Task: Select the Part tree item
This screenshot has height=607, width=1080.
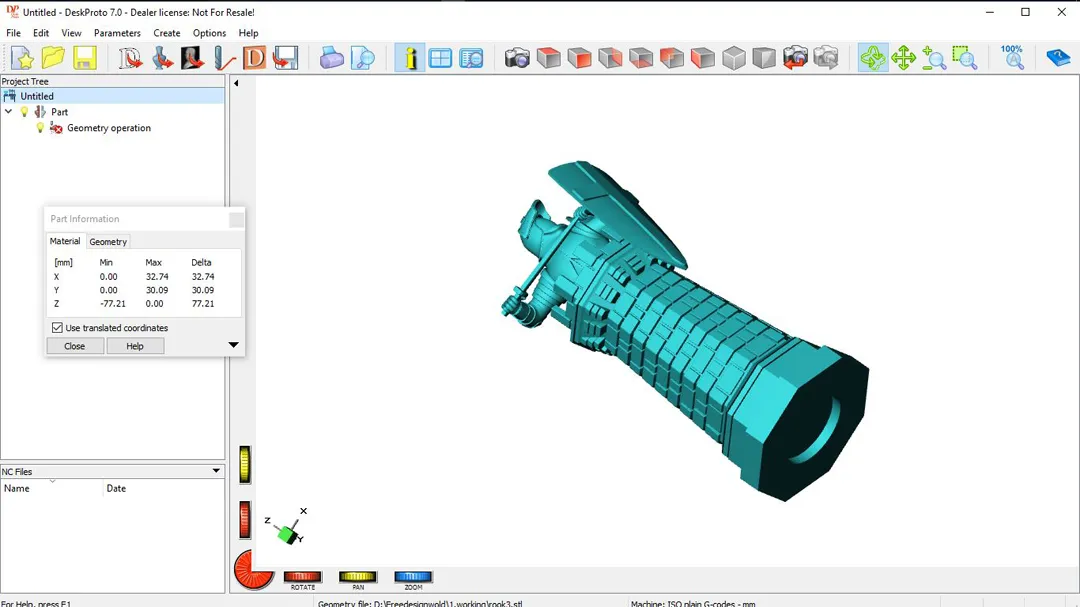Action: pos(59,112)
